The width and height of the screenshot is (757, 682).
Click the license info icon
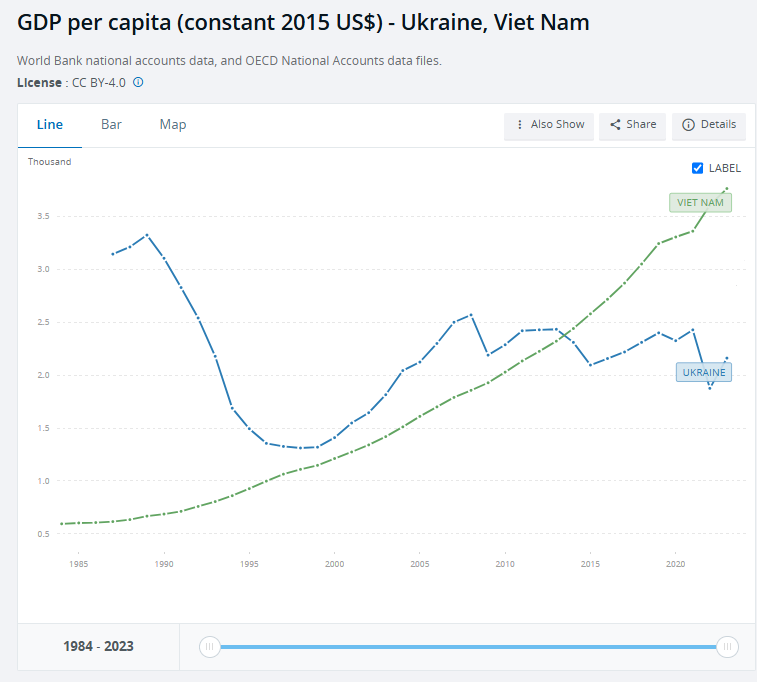[138, 82]
